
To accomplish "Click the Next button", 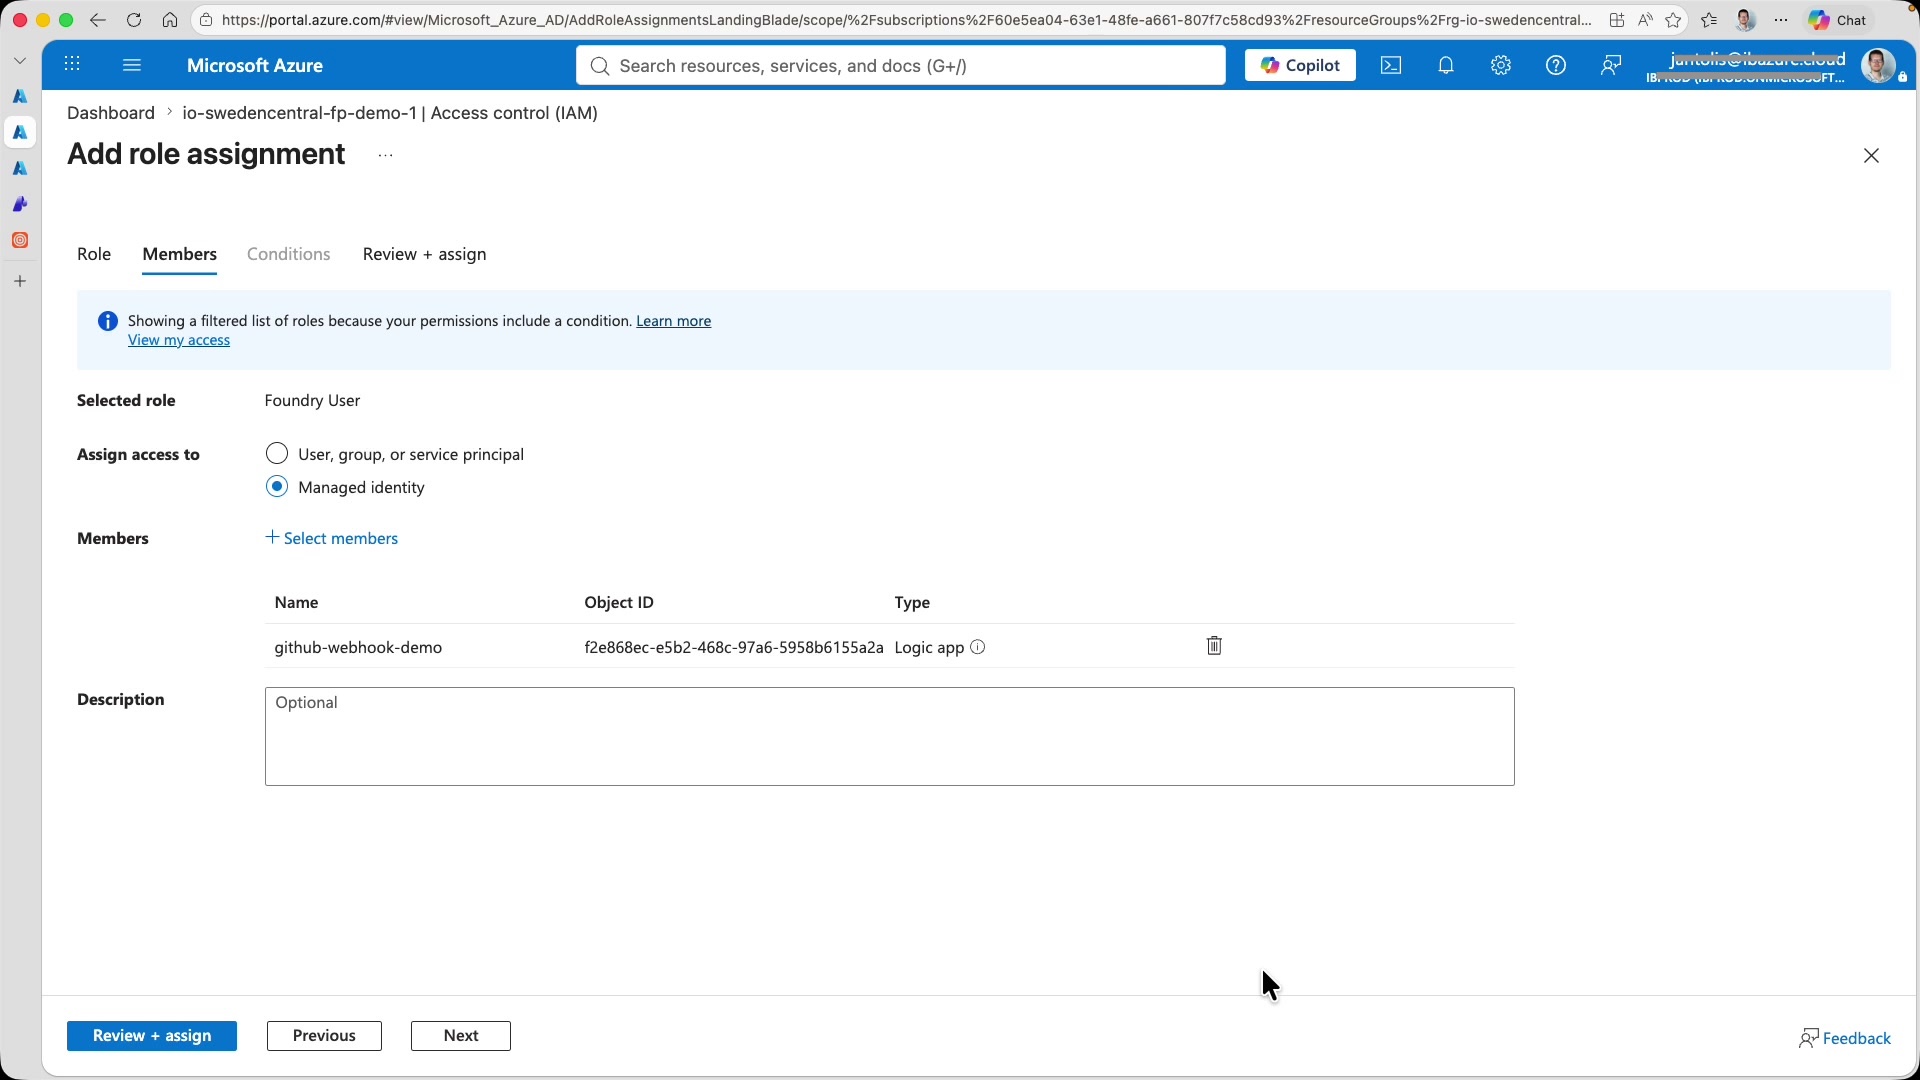I will (x=461, y=1036).
